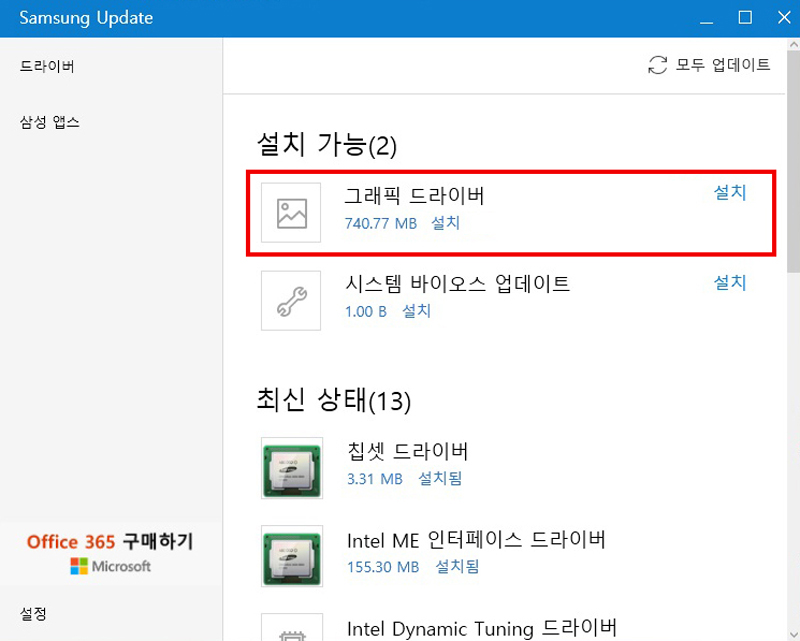Click the 3.31 MB size text
This screenshot has width=800, height=641.
375,479
